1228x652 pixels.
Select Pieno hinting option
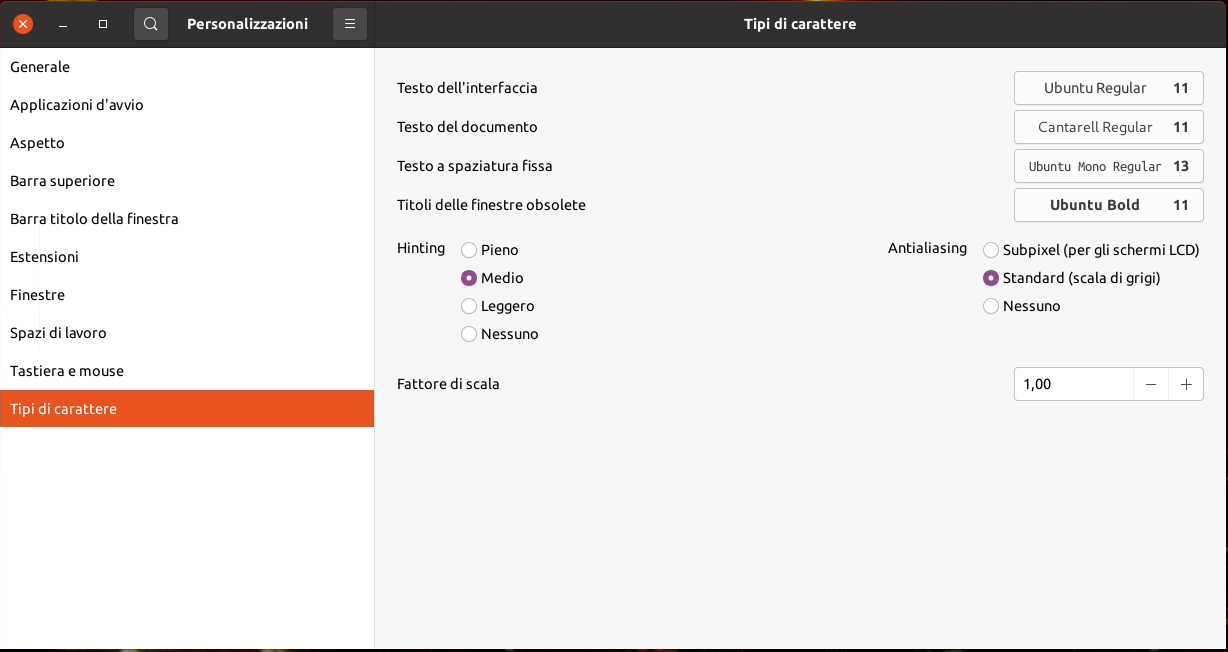click(469, 250)
